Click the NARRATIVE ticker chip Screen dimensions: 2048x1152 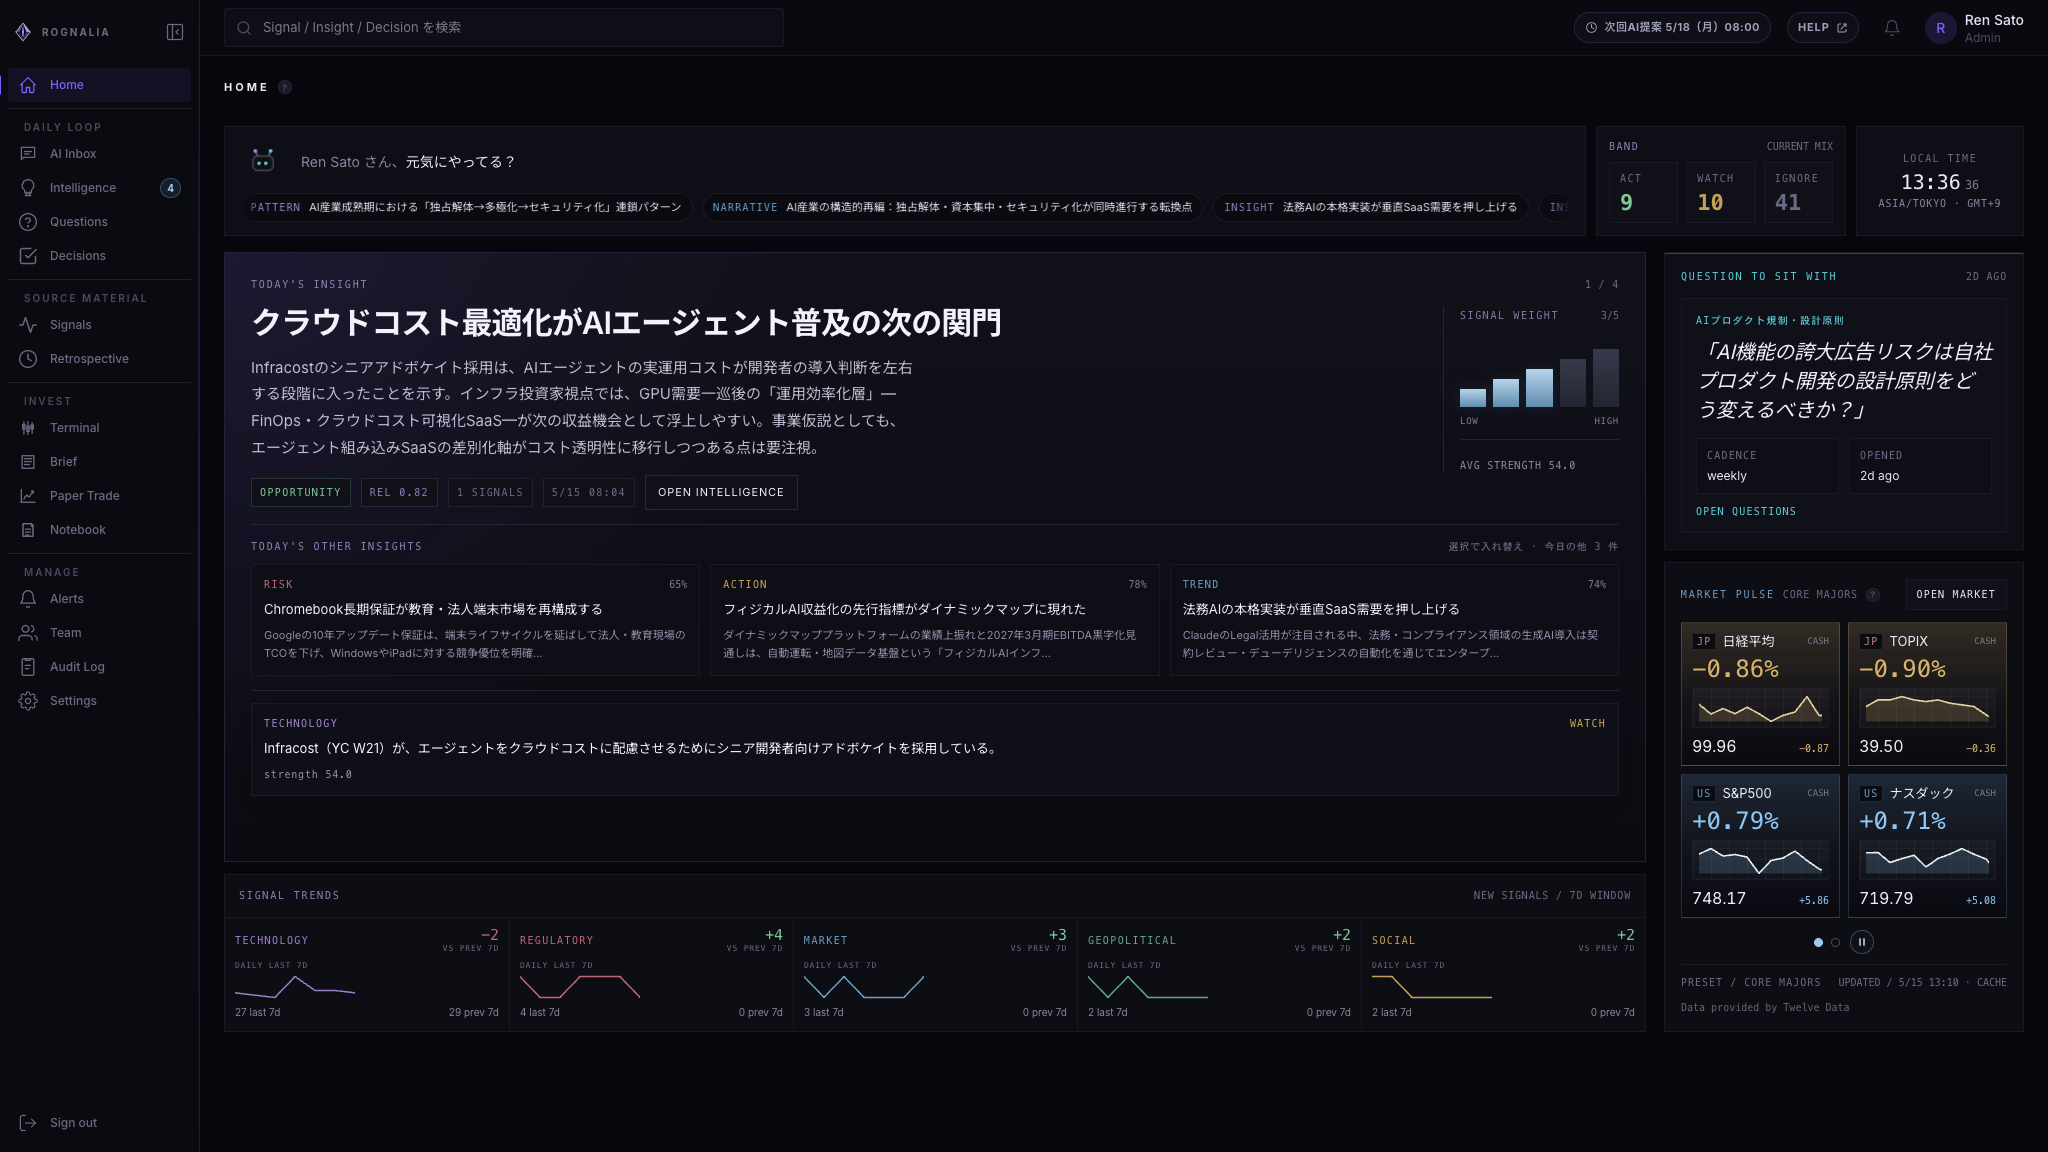952,208
